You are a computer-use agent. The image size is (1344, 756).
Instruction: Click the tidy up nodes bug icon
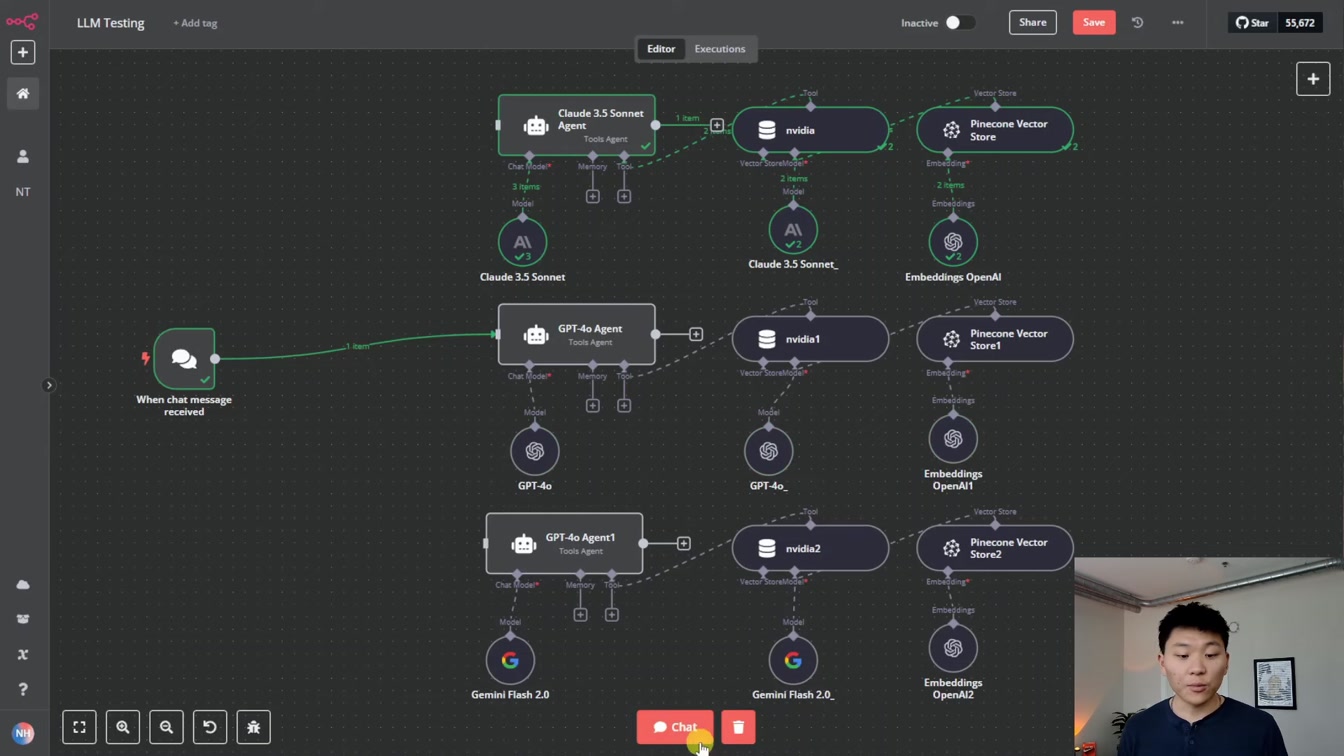253,727
